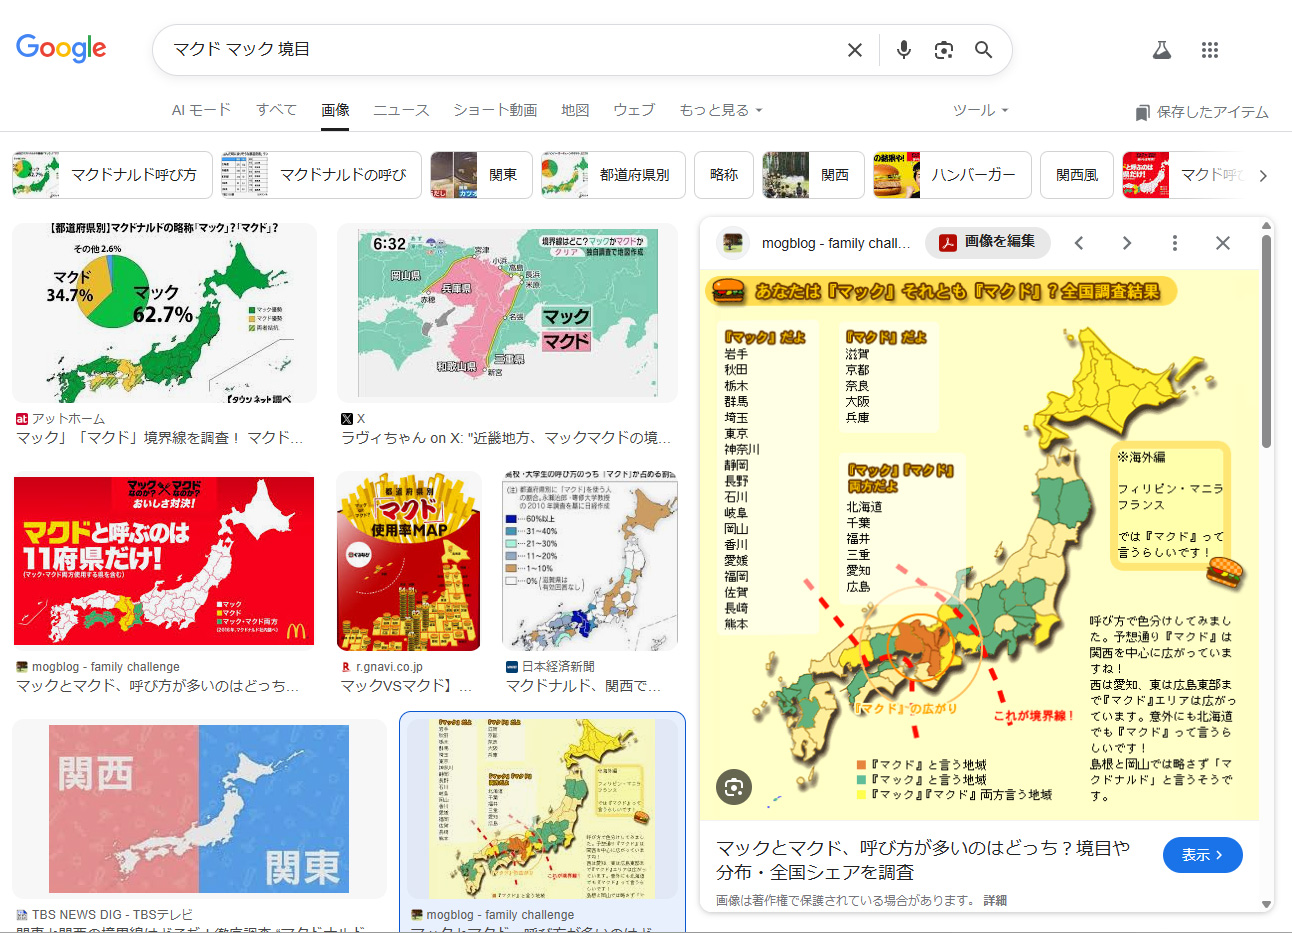Expand the もっと見る dropdown
The width and height of the screenshot is (1292, 933).
pyautogui.click(x=721, y=110)
